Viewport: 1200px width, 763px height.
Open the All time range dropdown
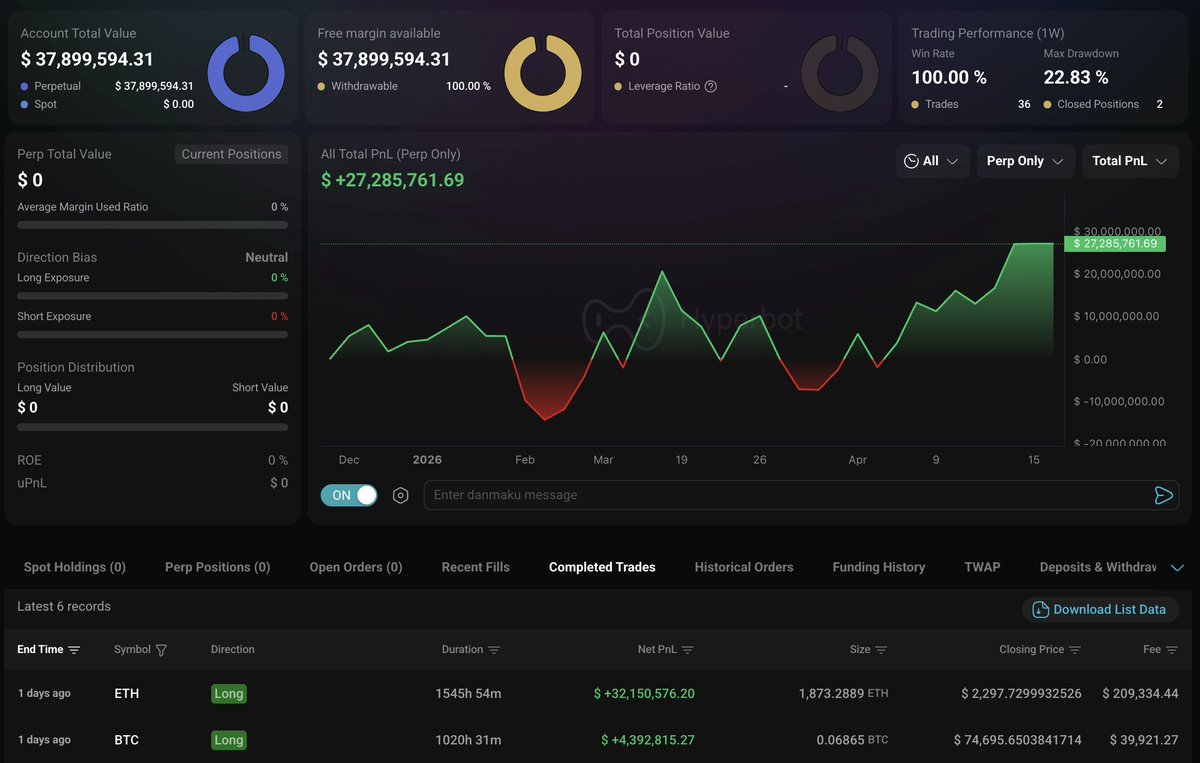[x=932, y=161]
